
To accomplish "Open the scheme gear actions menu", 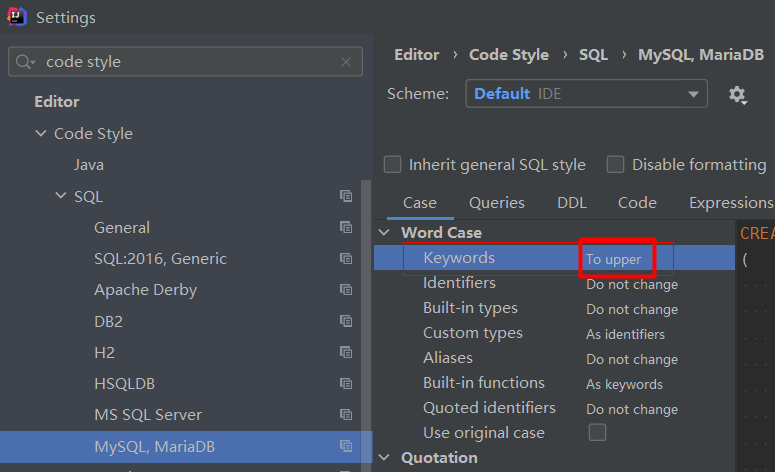I will coord(737,94).
